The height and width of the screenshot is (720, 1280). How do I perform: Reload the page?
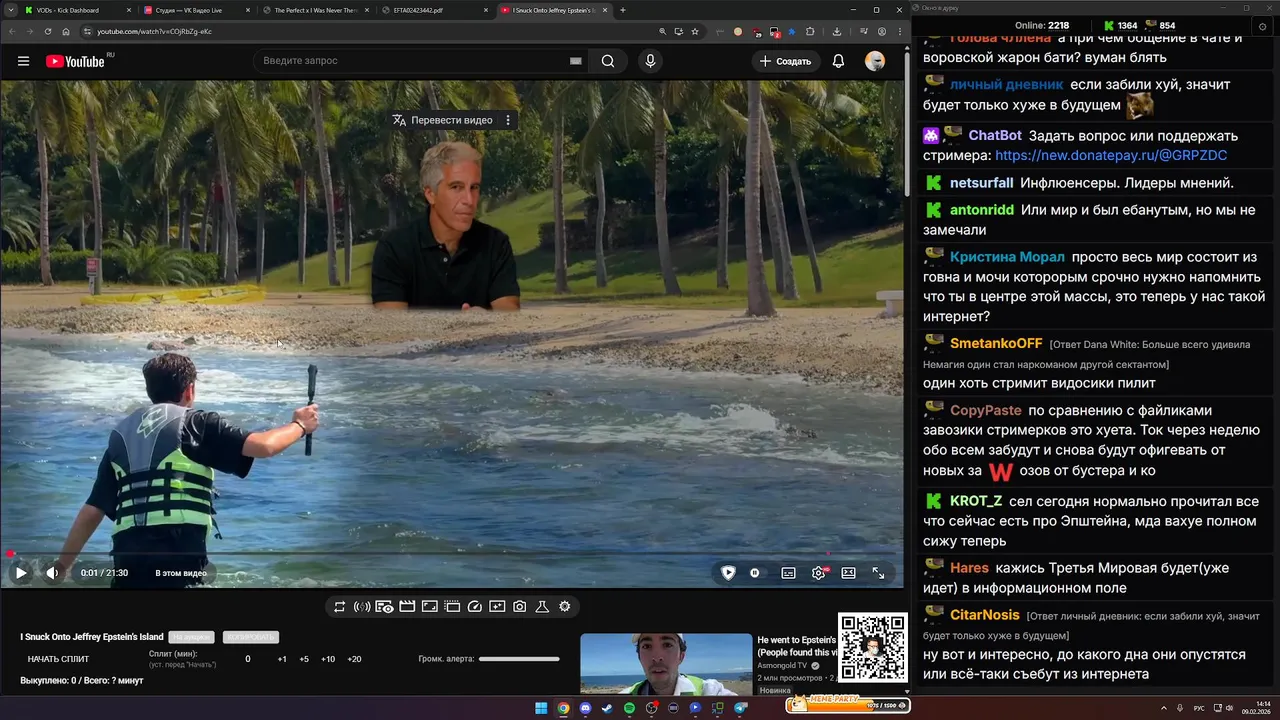coord(48,31)
